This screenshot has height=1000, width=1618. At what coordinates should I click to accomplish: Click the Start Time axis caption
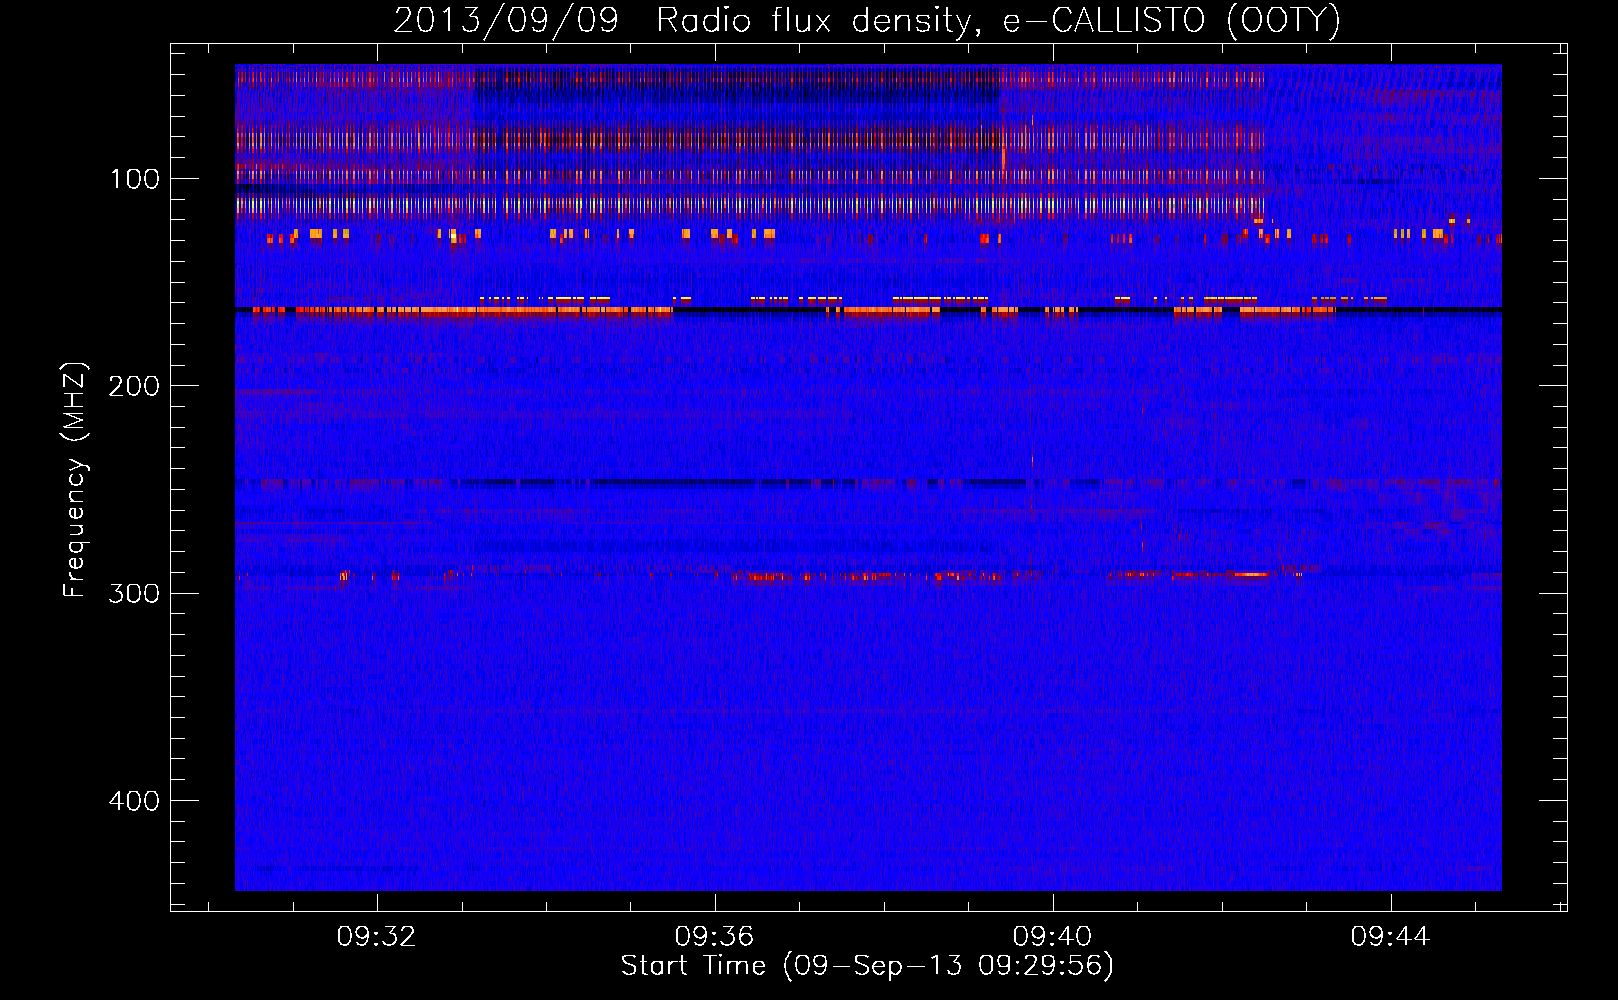[x=867, y=966]
